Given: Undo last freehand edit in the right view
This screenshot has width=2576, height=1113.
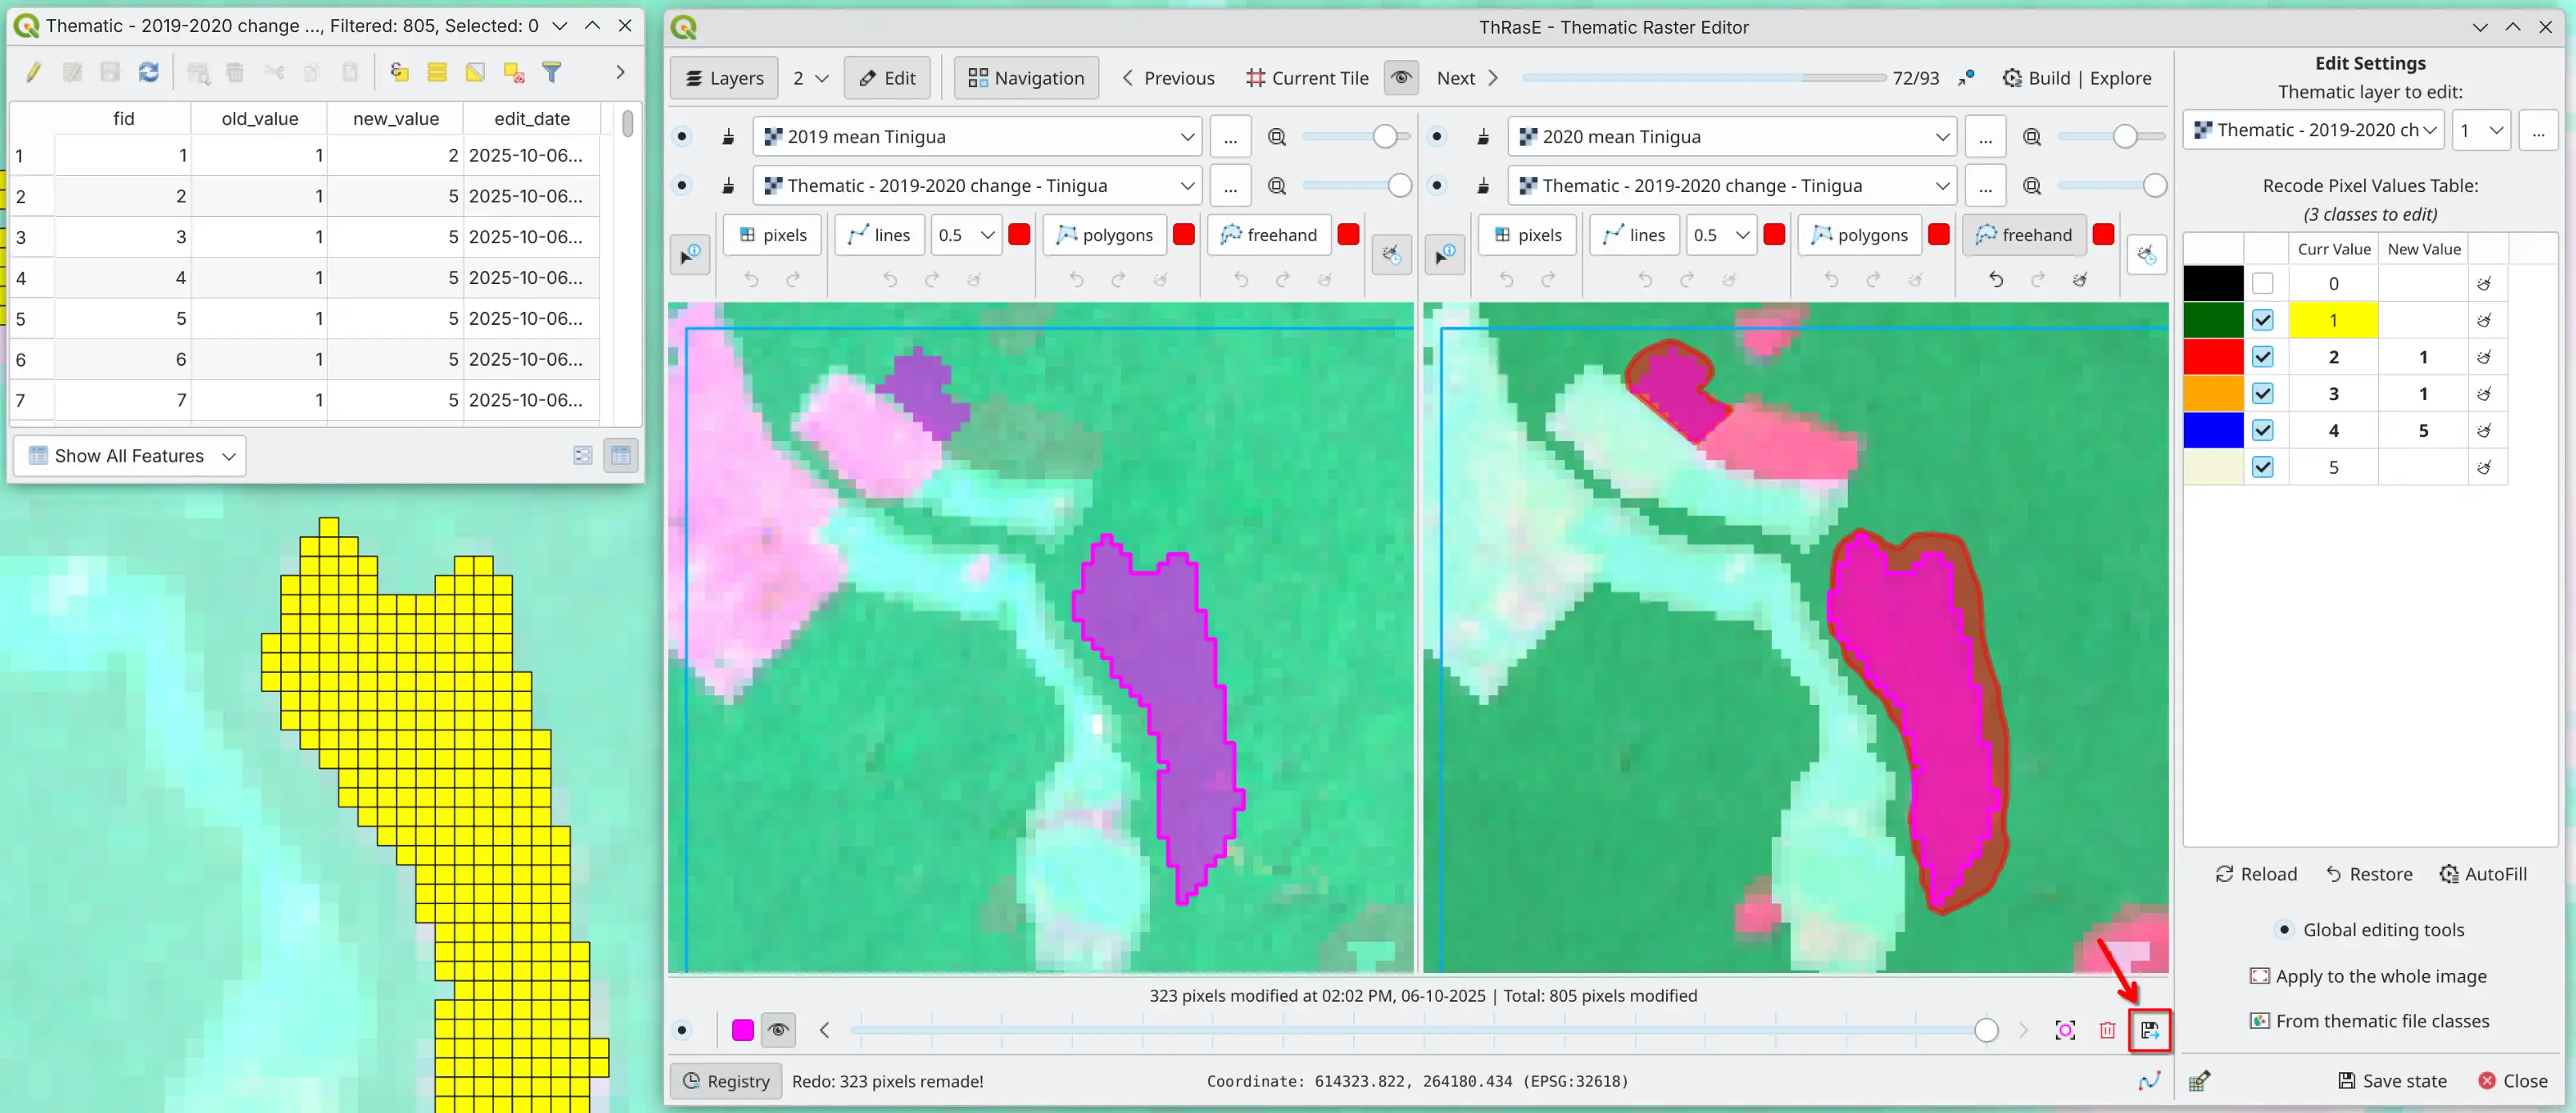Looking at the screenshot, I should point(1995,280).
